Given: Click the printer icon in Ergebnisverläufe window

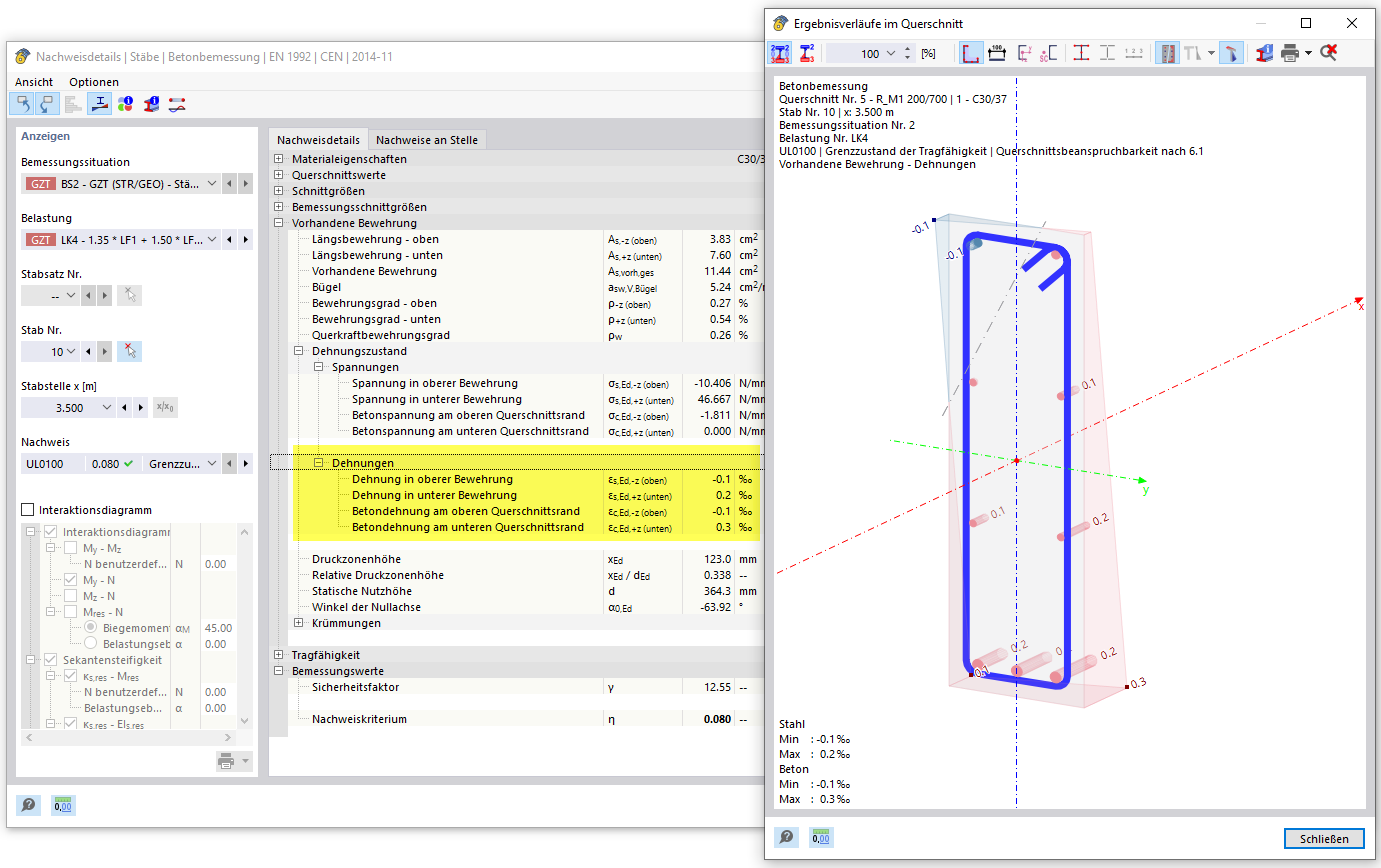Looking at the screenshot, I should (1290, 53).
